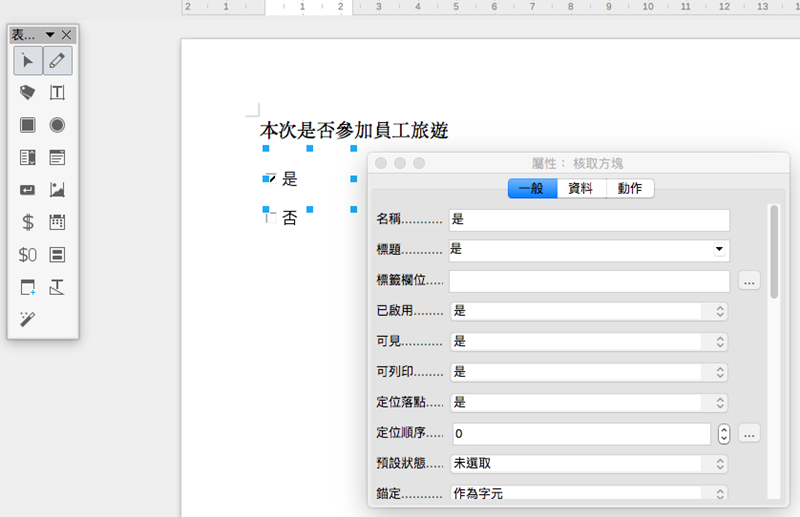800x517 pixels.
Task: Choose the Text Box control tool
Action: tap(57, 93)
